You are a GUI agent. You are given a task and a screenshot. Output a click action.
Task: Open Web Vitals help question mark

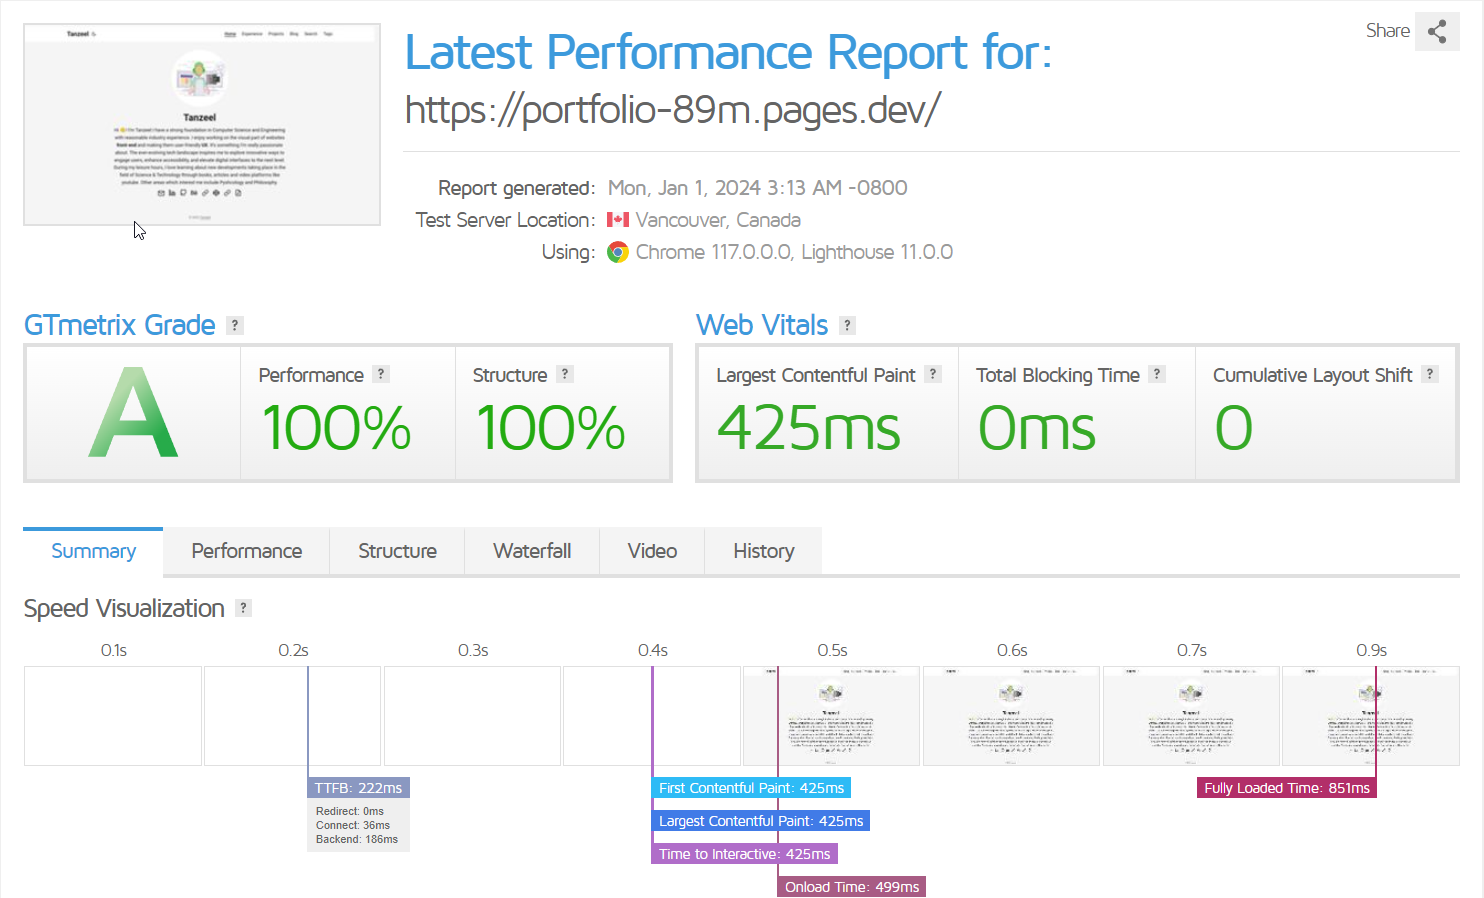pyautogui.click(x=847, y=325)
